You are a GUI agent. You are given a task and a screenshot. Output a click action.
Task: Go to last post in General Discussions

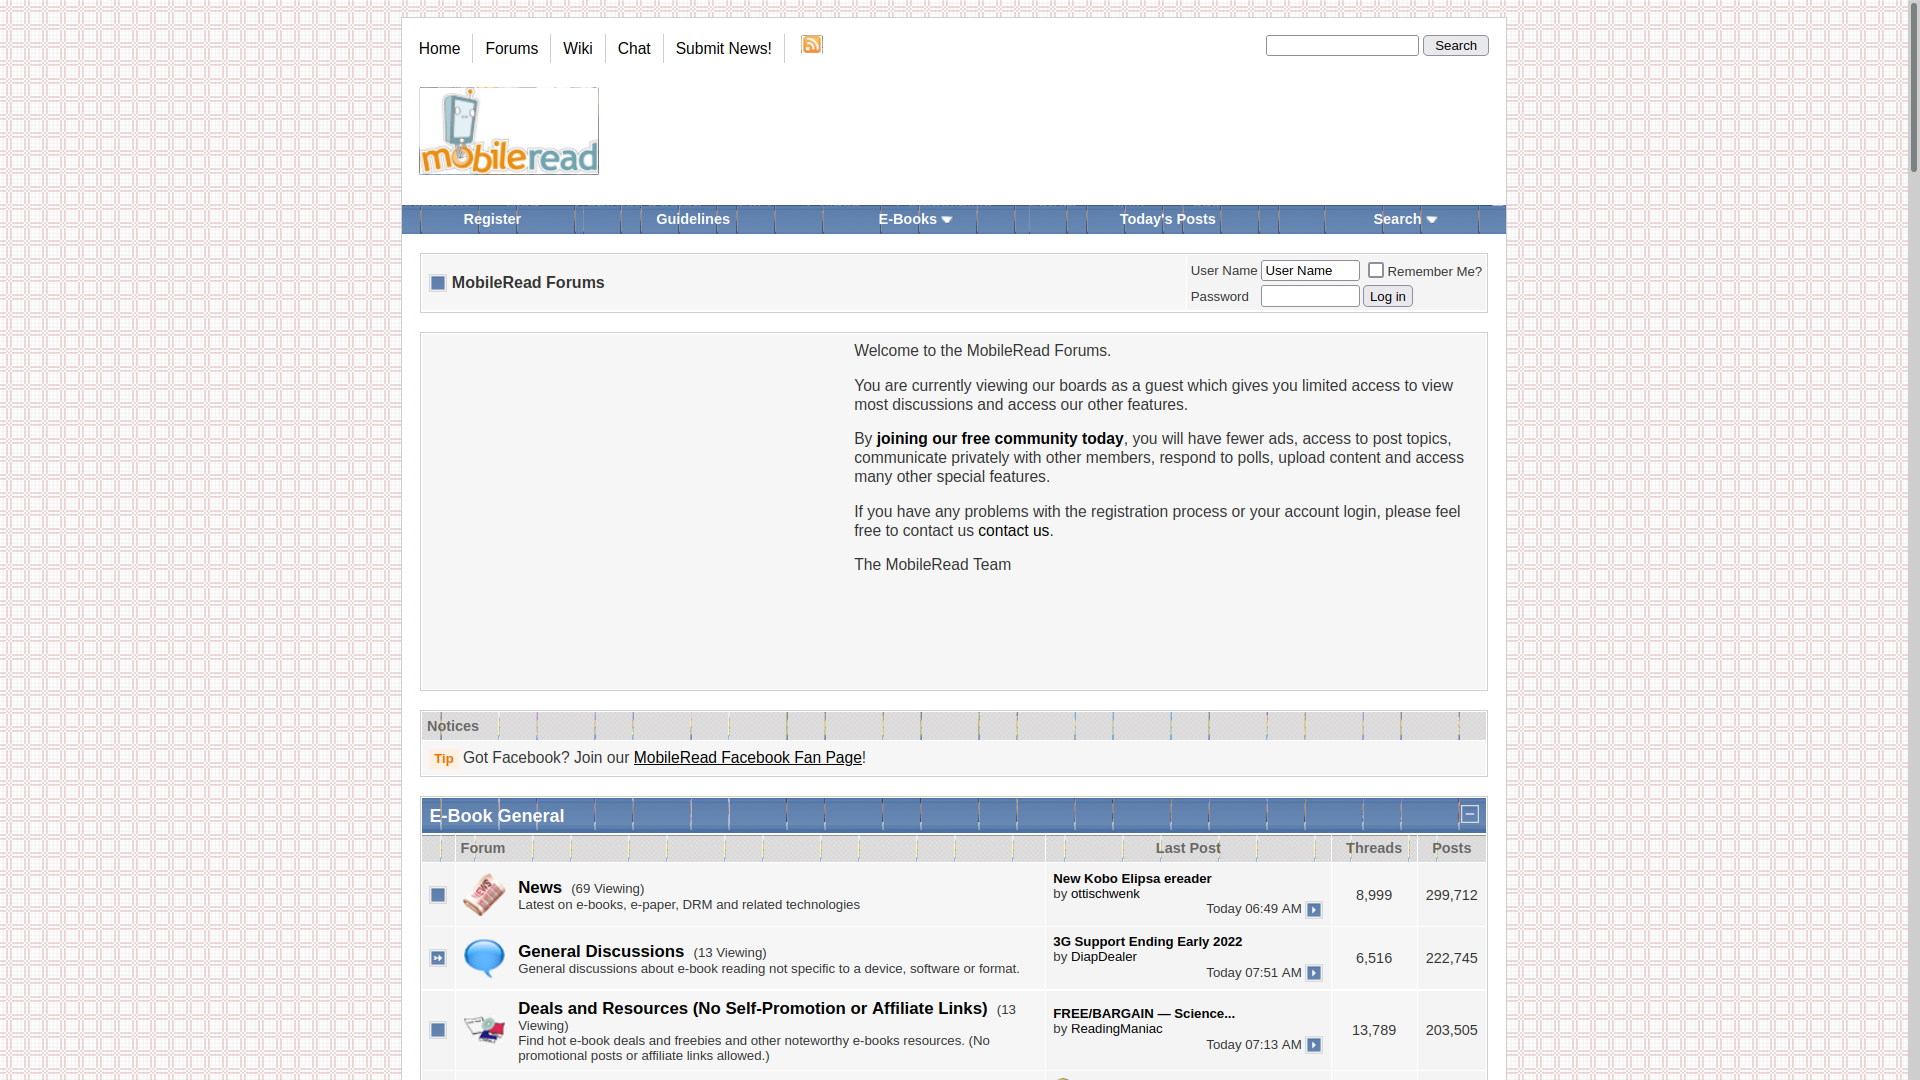[x=1314, y=973]
